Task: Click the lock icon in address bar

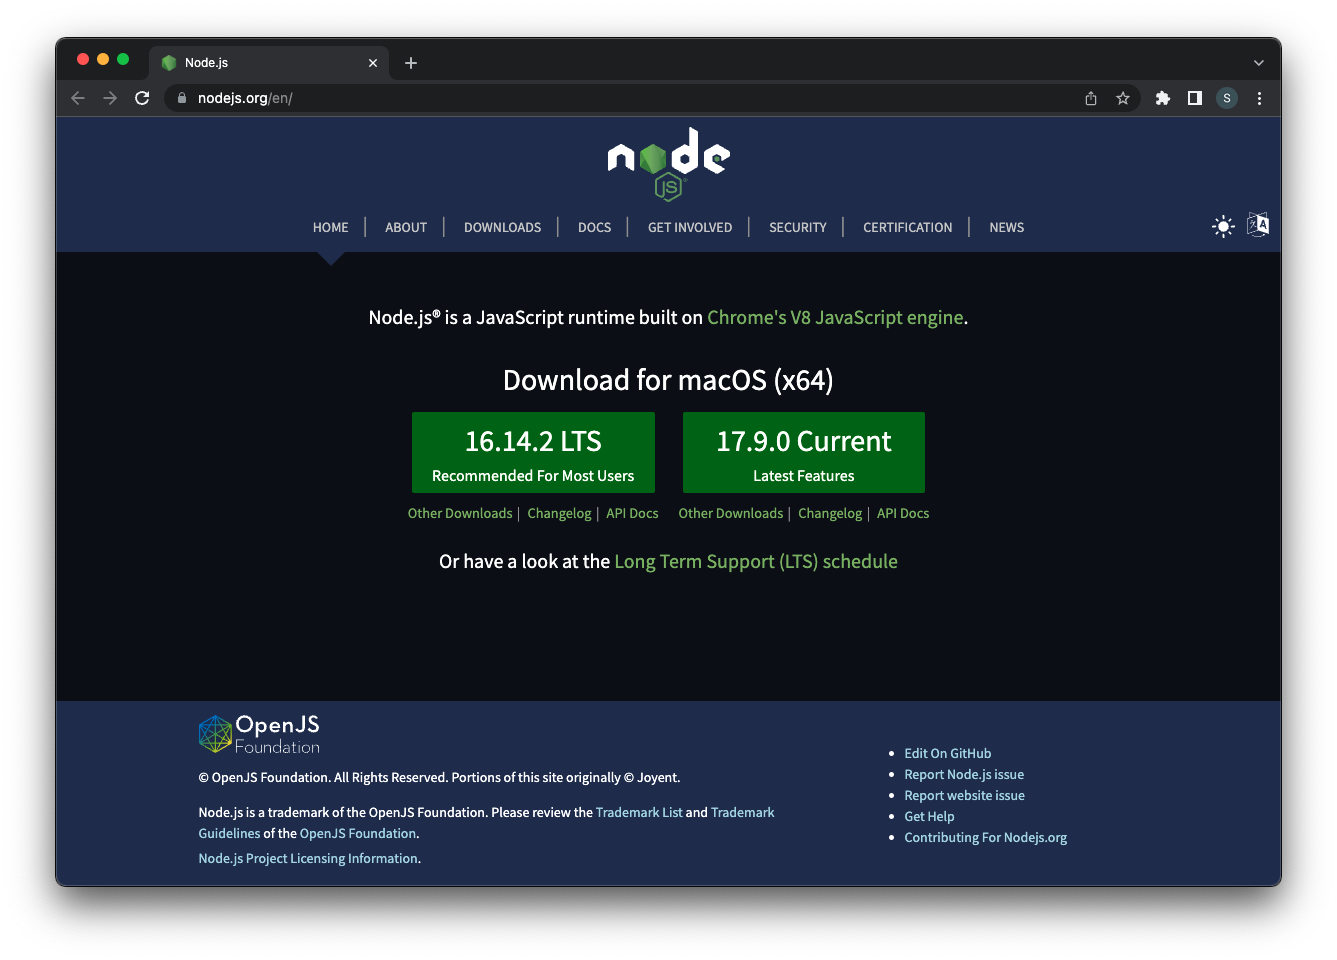Action: 182,98
